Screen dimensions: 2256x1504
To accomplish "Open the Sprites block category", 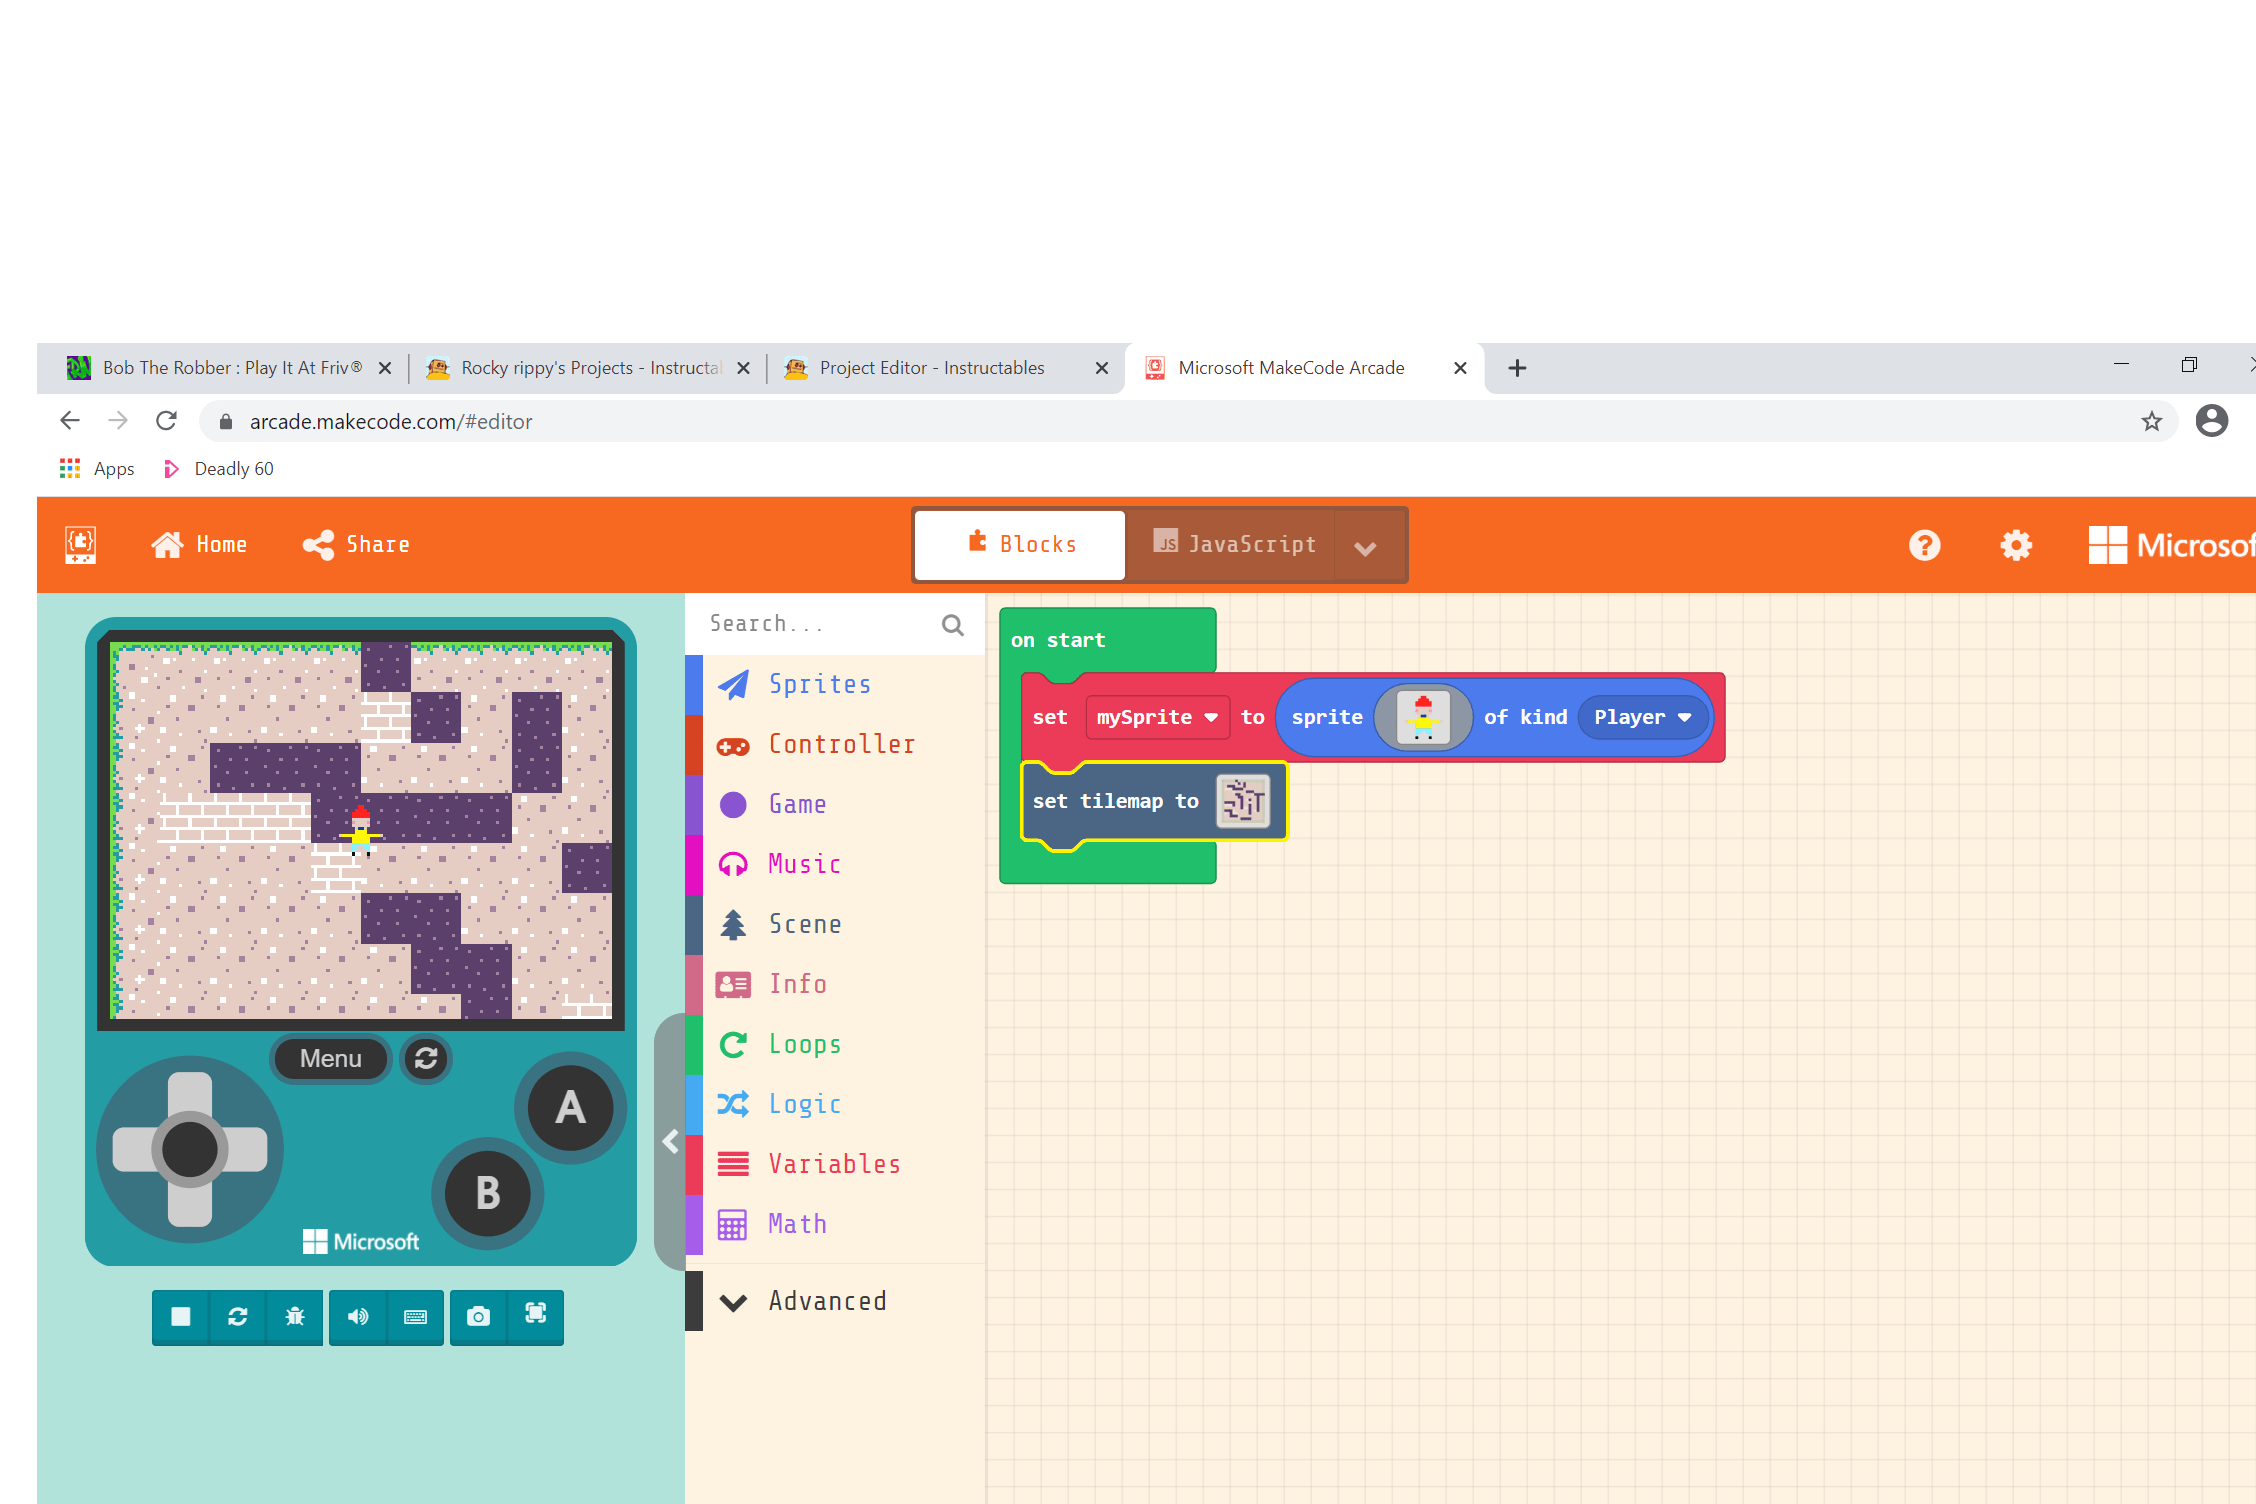I will coord(820,684).
